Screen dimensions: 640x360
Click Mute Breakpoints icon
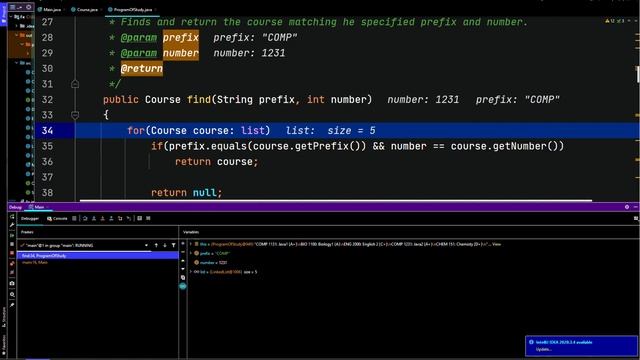click(x=12, y=273)
